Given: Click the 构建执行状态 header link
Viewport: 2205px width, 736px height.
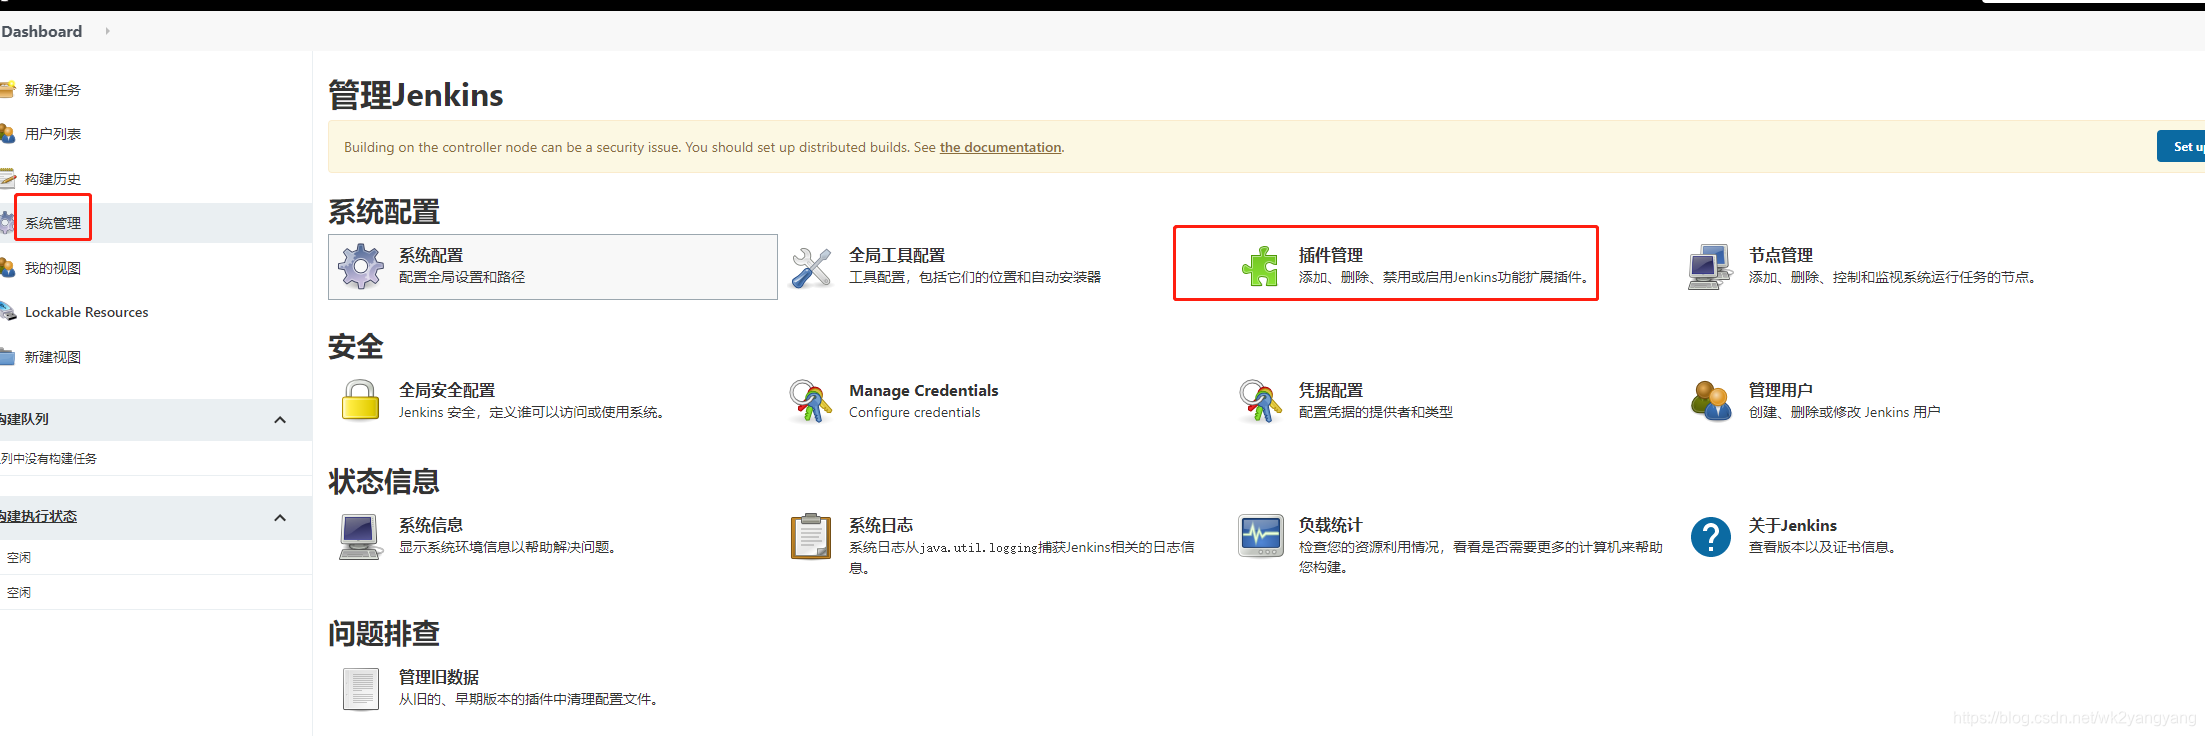Looking at the screenshot, I should [38, 516].
